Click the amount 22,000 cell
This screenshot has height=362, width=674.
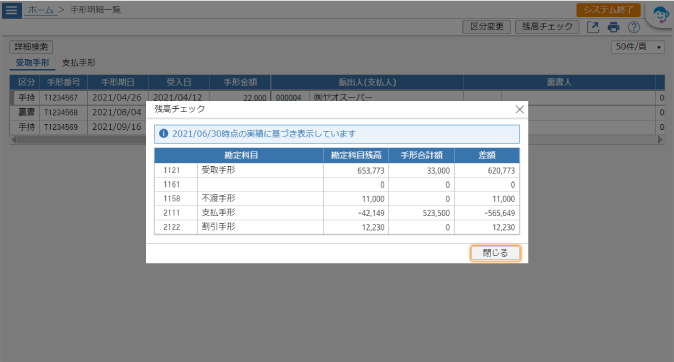coord(240,97)
